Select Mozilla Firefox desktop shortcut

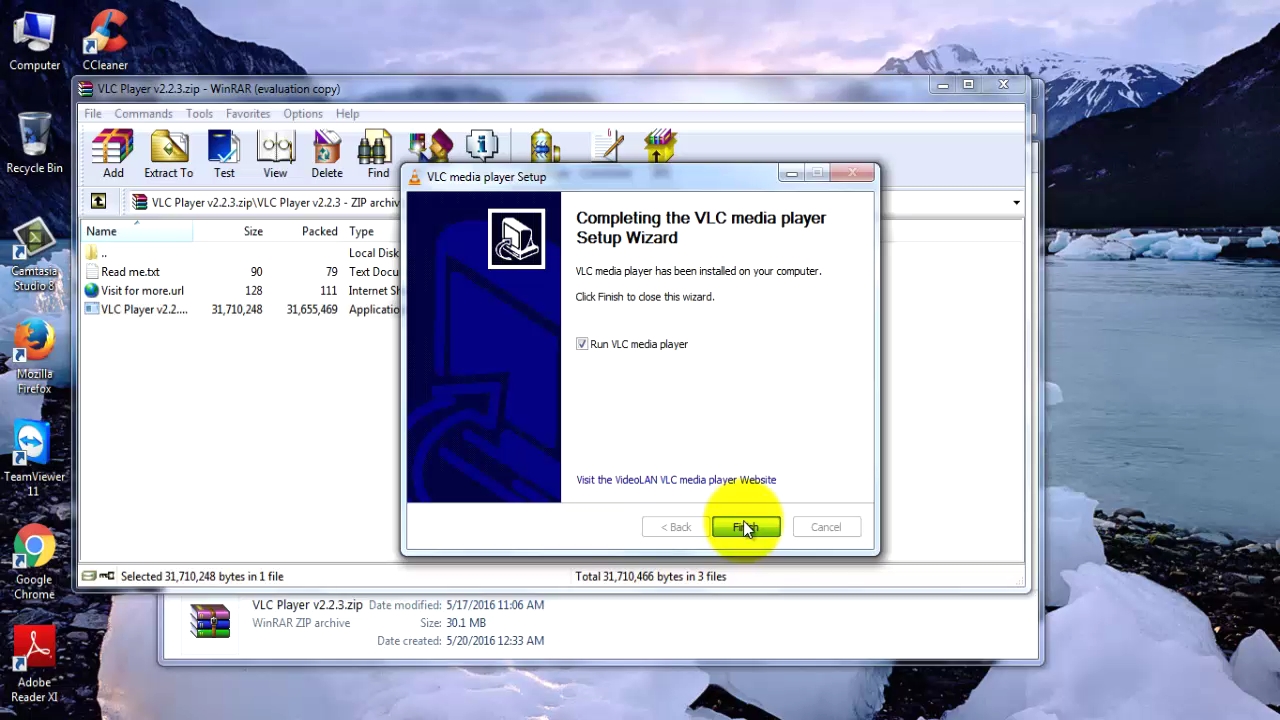[34, 357]
